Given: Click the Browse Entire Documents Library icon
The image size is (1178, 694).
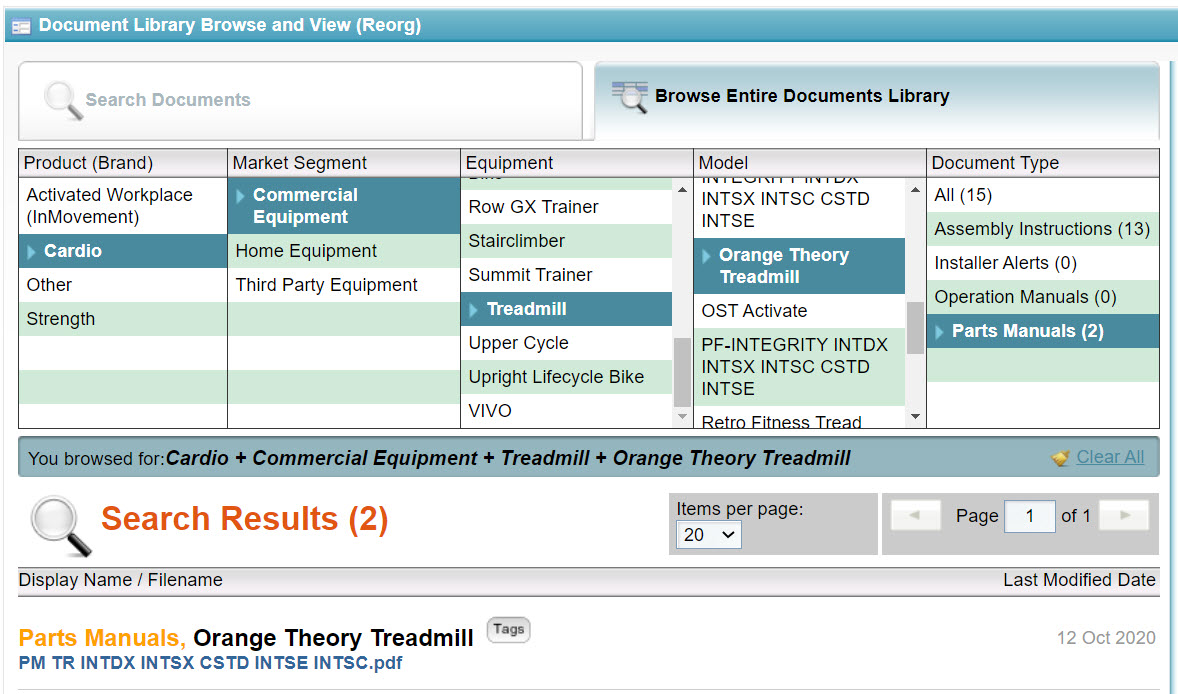Looking at the screenshot, I should 630,97.
